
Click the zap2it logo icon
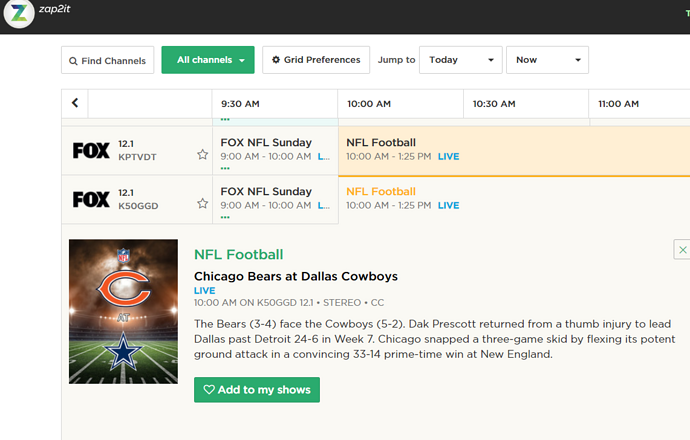point(15,16)
